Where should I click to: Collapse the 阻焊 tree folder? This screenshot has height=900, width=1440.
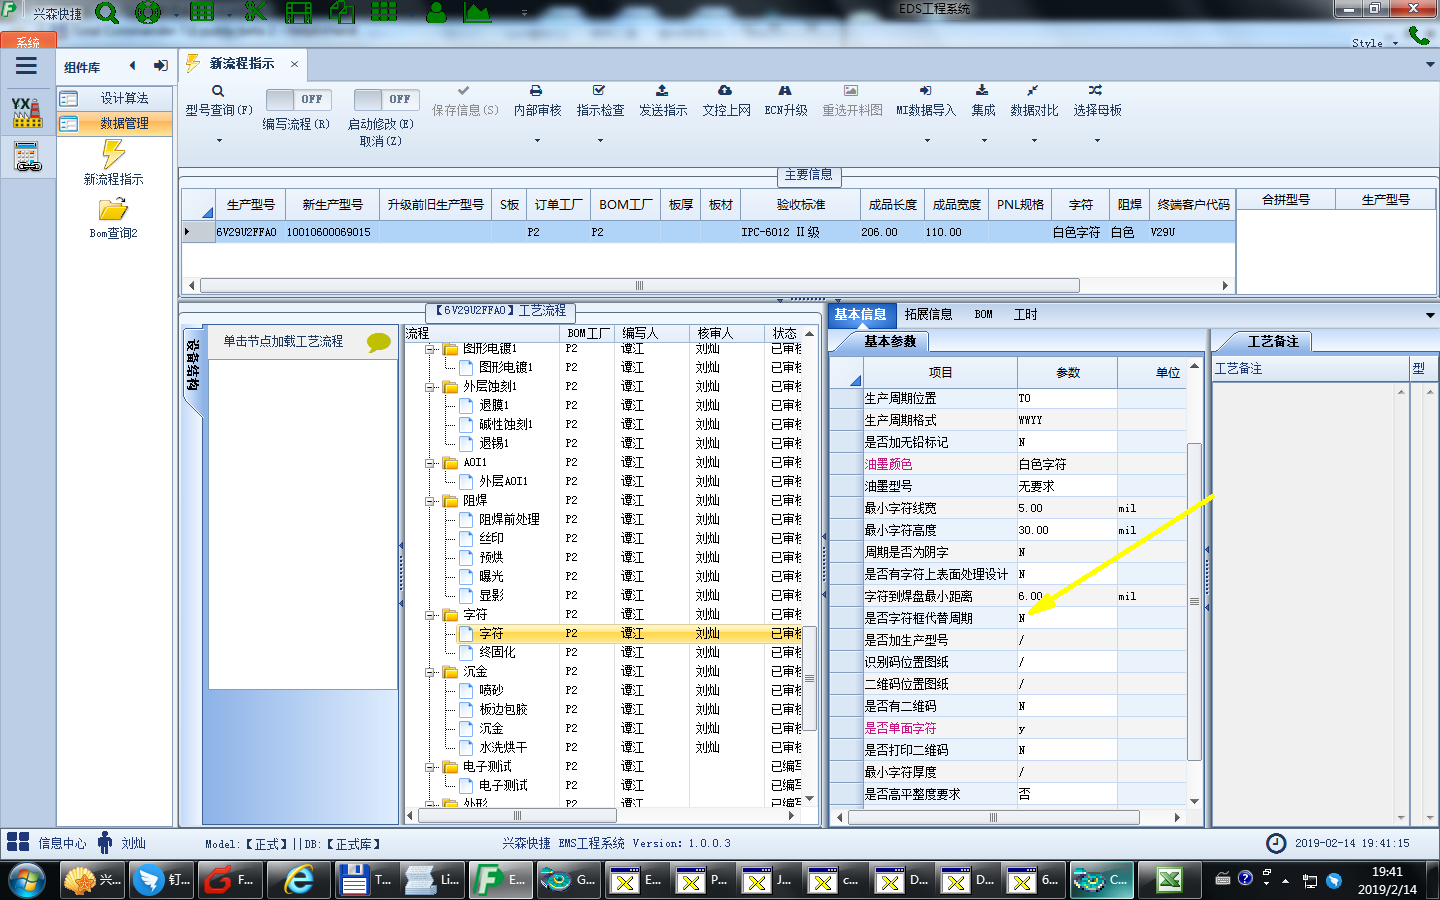click(x=429, y=500)
